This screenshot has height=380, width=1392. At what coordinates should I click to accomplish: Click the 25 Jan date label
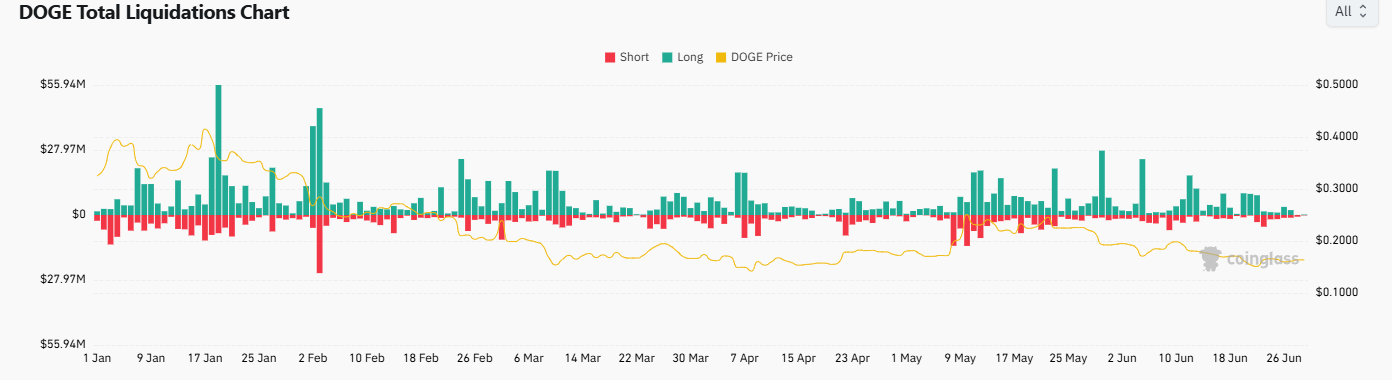(259, 358)
